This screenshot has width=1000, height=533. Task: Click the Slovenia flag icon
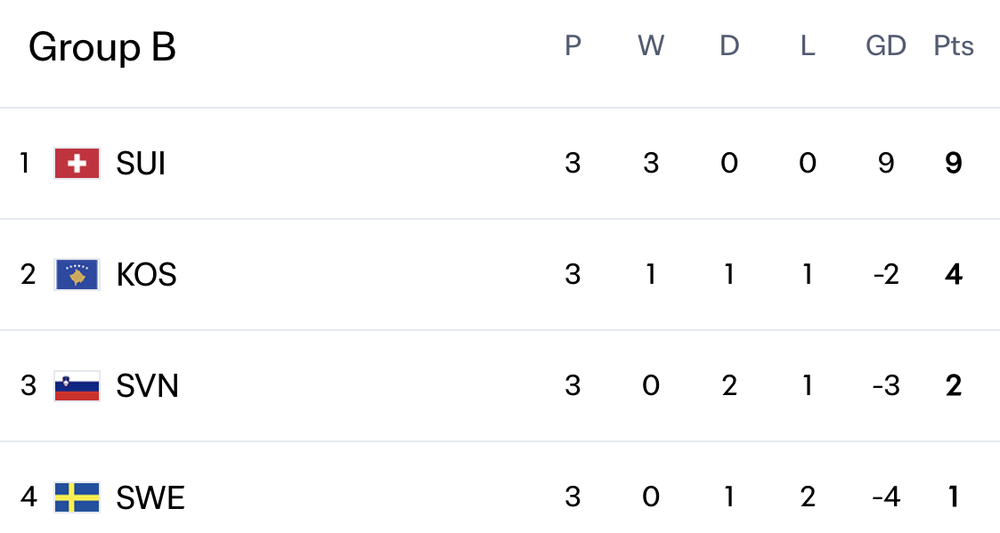pos(77,385)
